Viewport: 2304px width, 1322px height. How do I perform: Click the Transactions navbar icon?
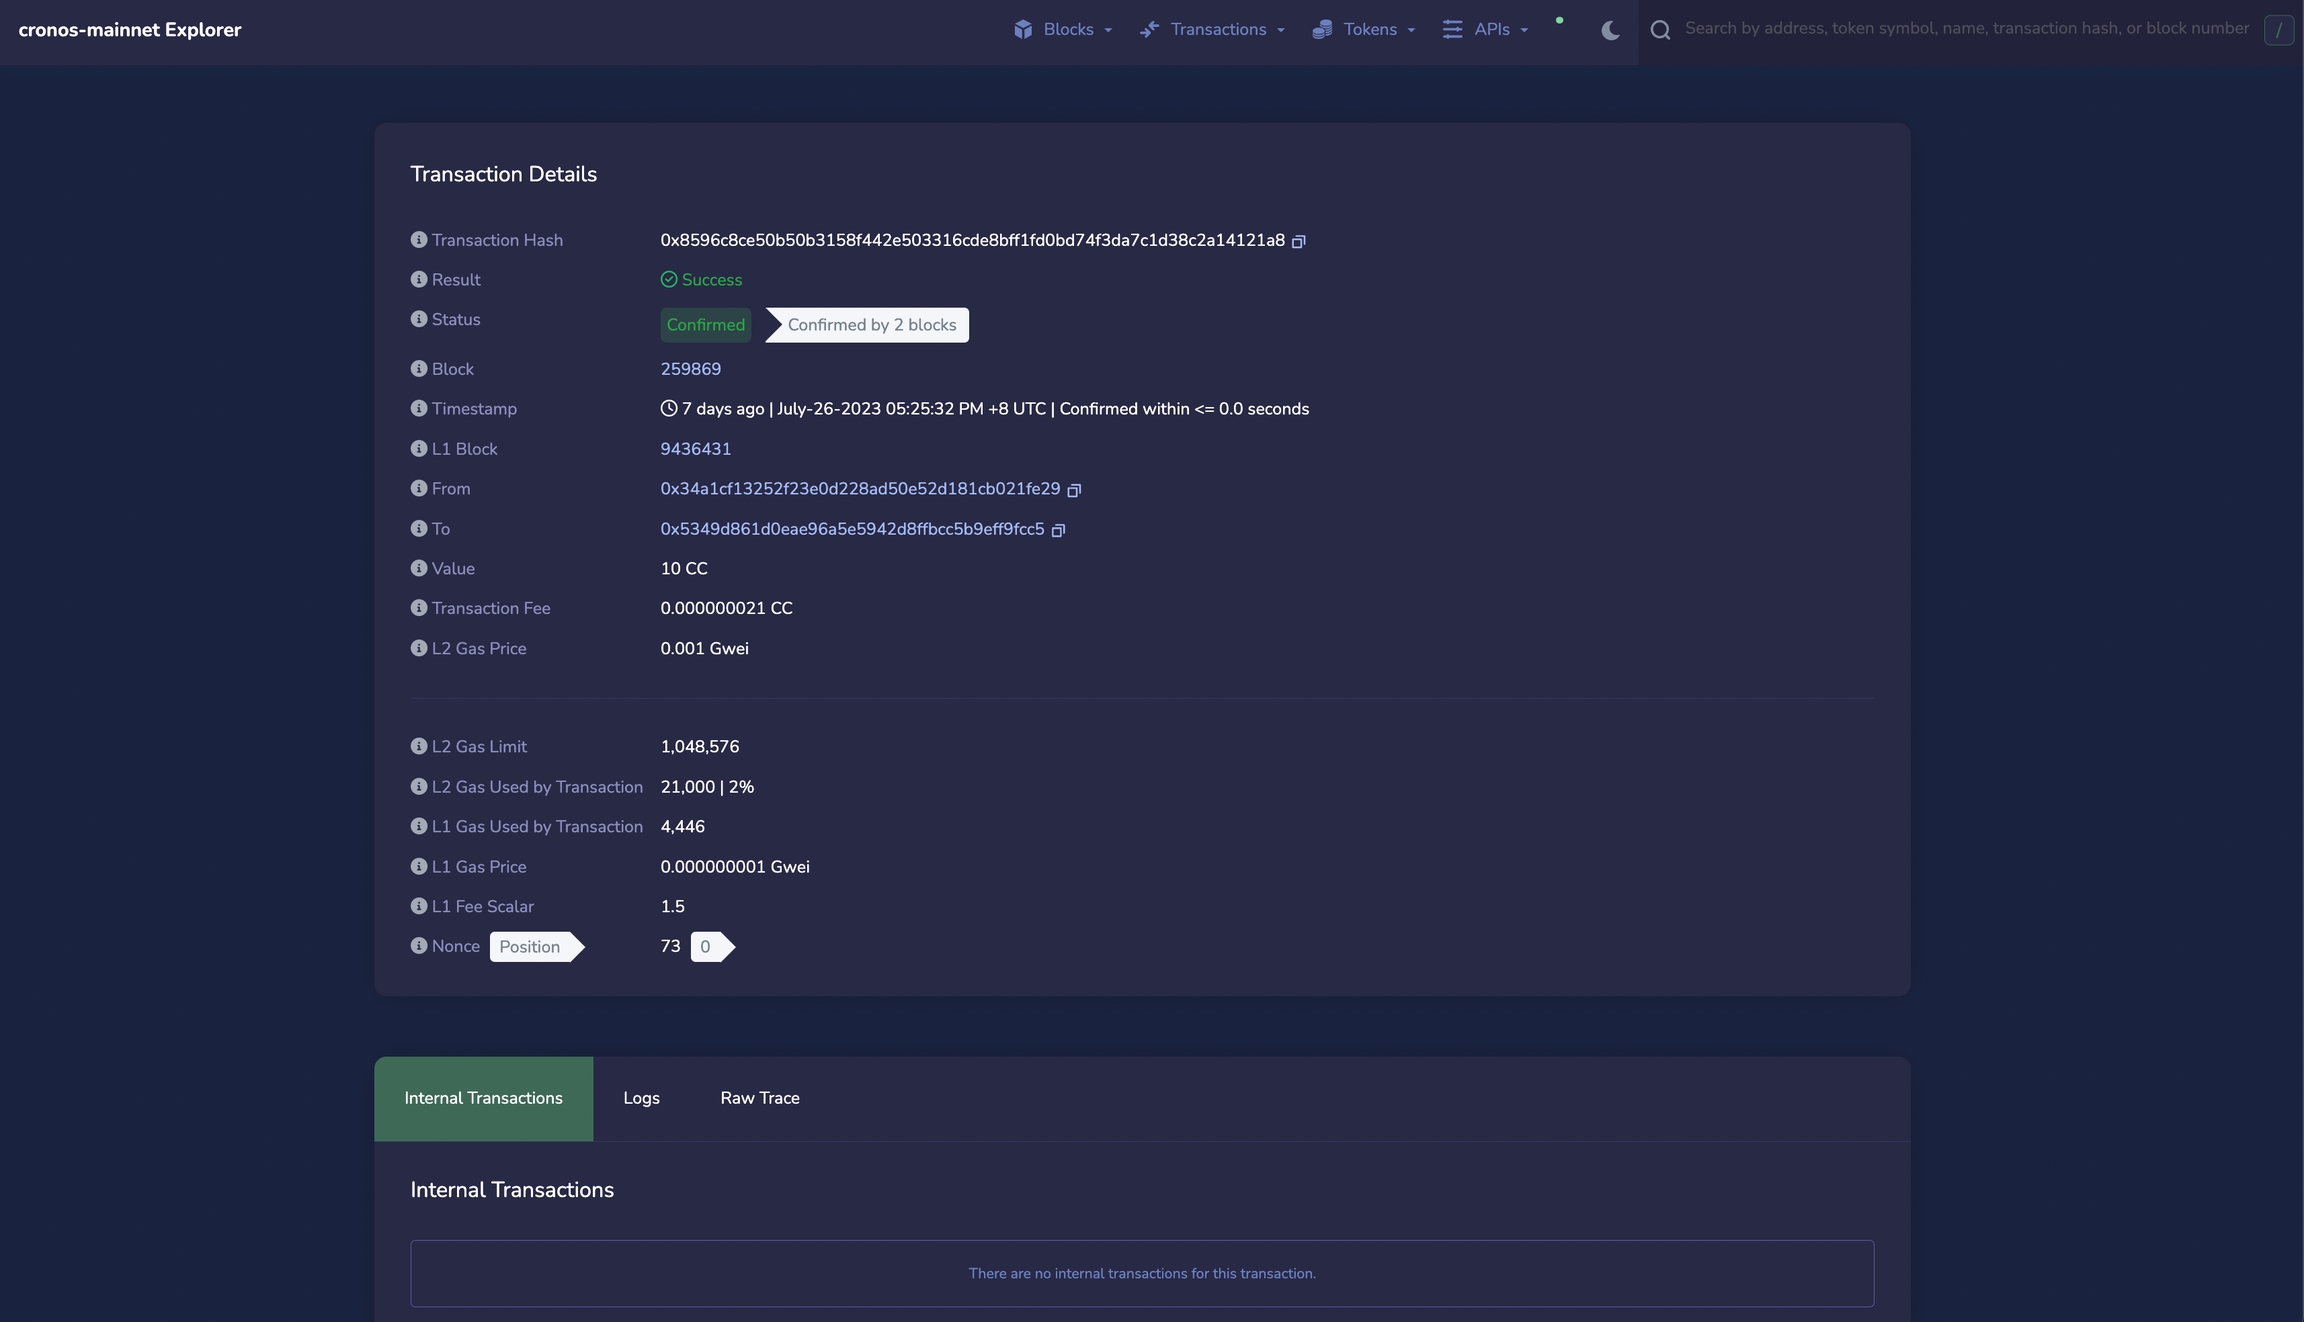click(1150, 29)
